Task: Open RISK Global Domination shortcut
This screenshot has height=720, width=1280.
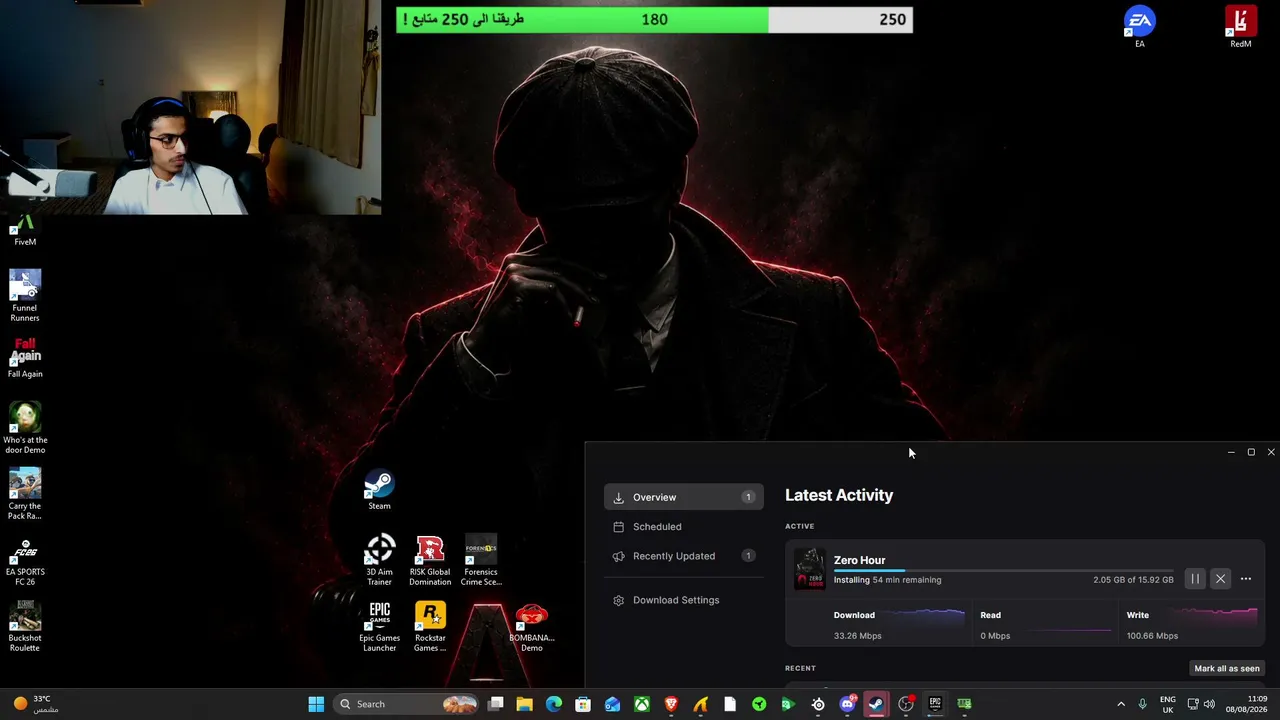Action: pyautogui.click(x=430, y=560)
